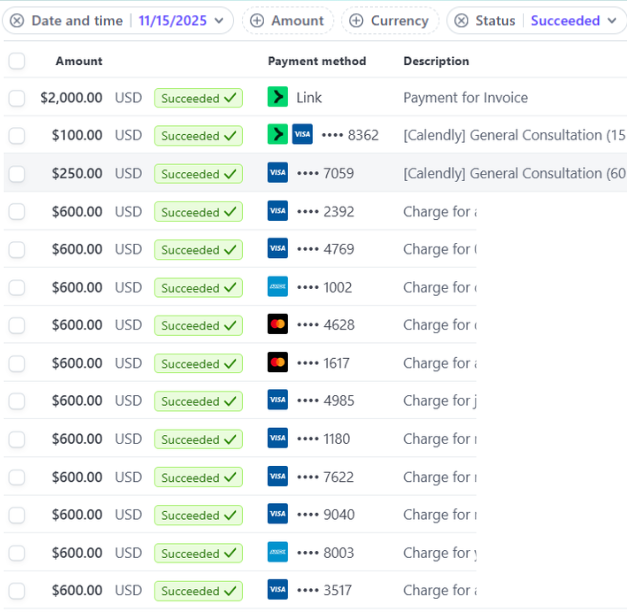Click Visa icon next to 1180
This screenshot has width=627, height=612.
[x=278, y=438]
